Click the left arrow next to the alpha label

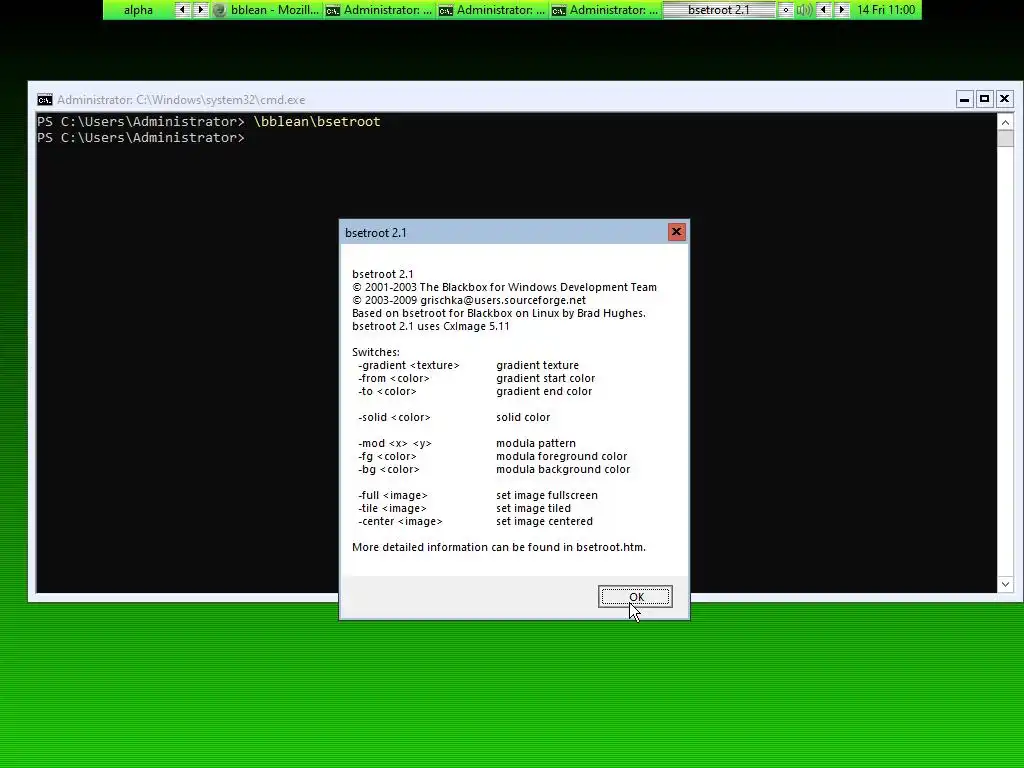coord(182,10)
